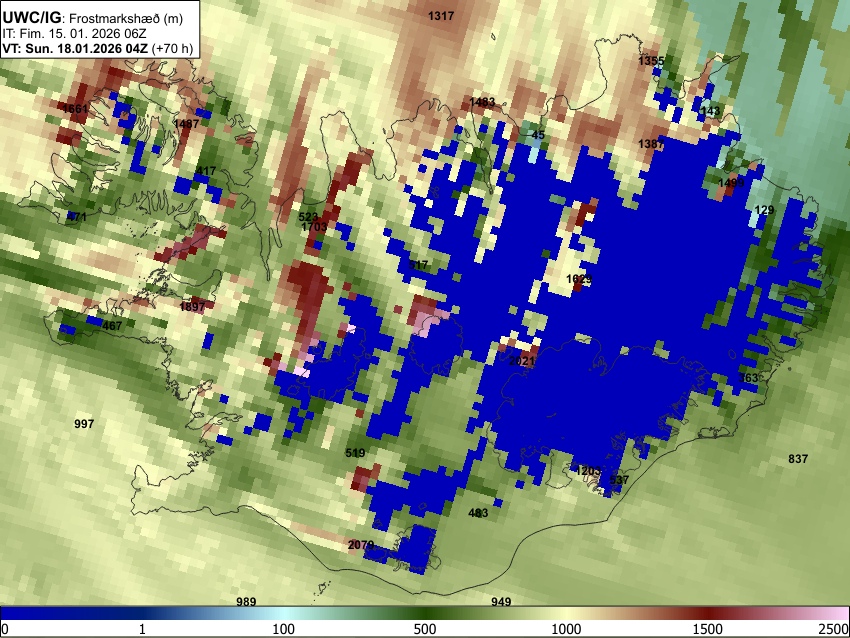Click the map value 837
This screenshot has width=850, height=638.
coord(798,459)
